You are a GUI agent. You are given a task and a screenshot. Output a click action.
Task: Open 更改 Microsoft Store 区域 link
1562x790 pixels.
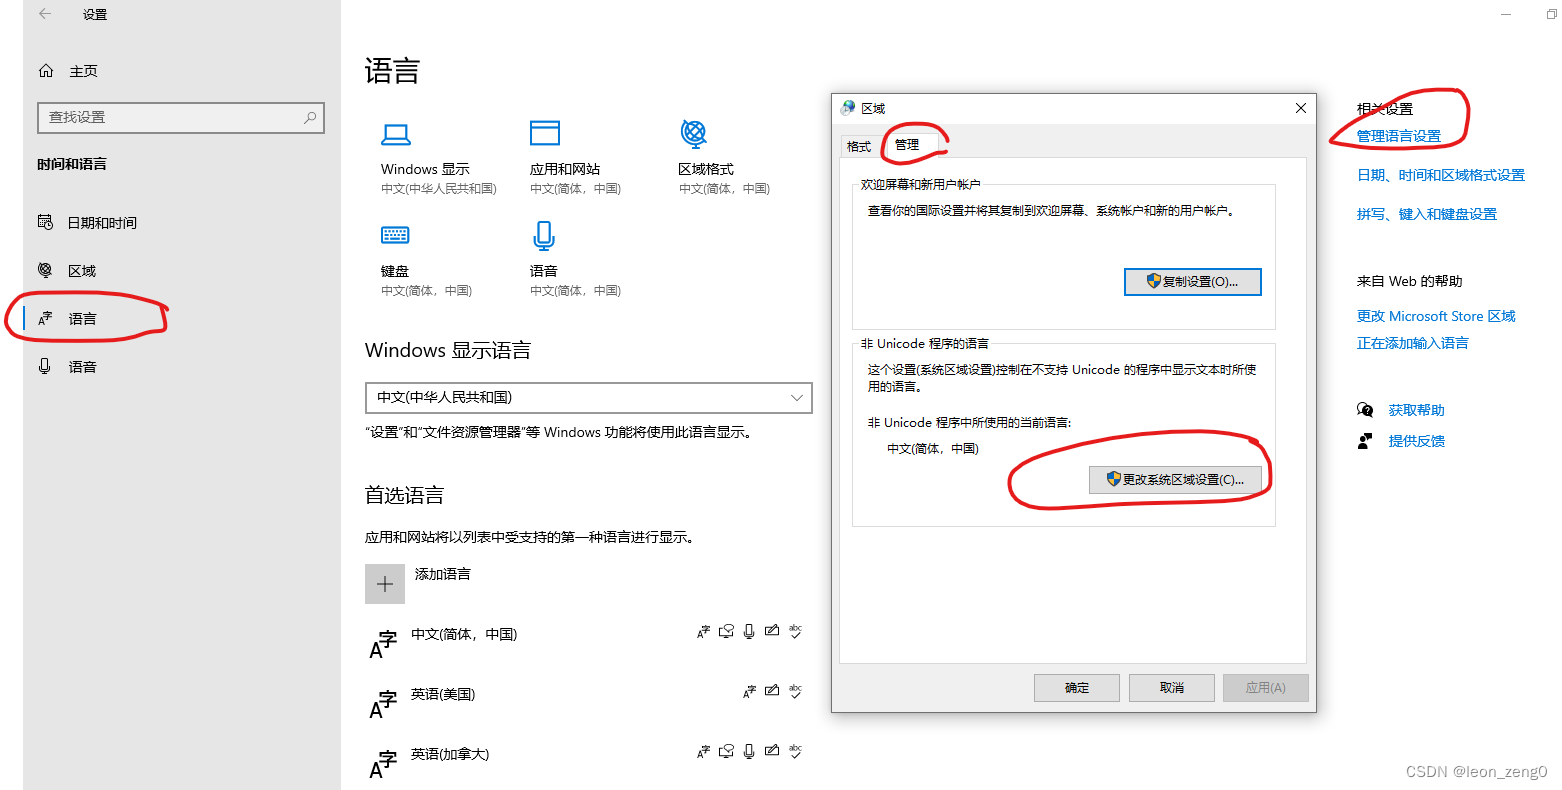[x=1436, y=316]
